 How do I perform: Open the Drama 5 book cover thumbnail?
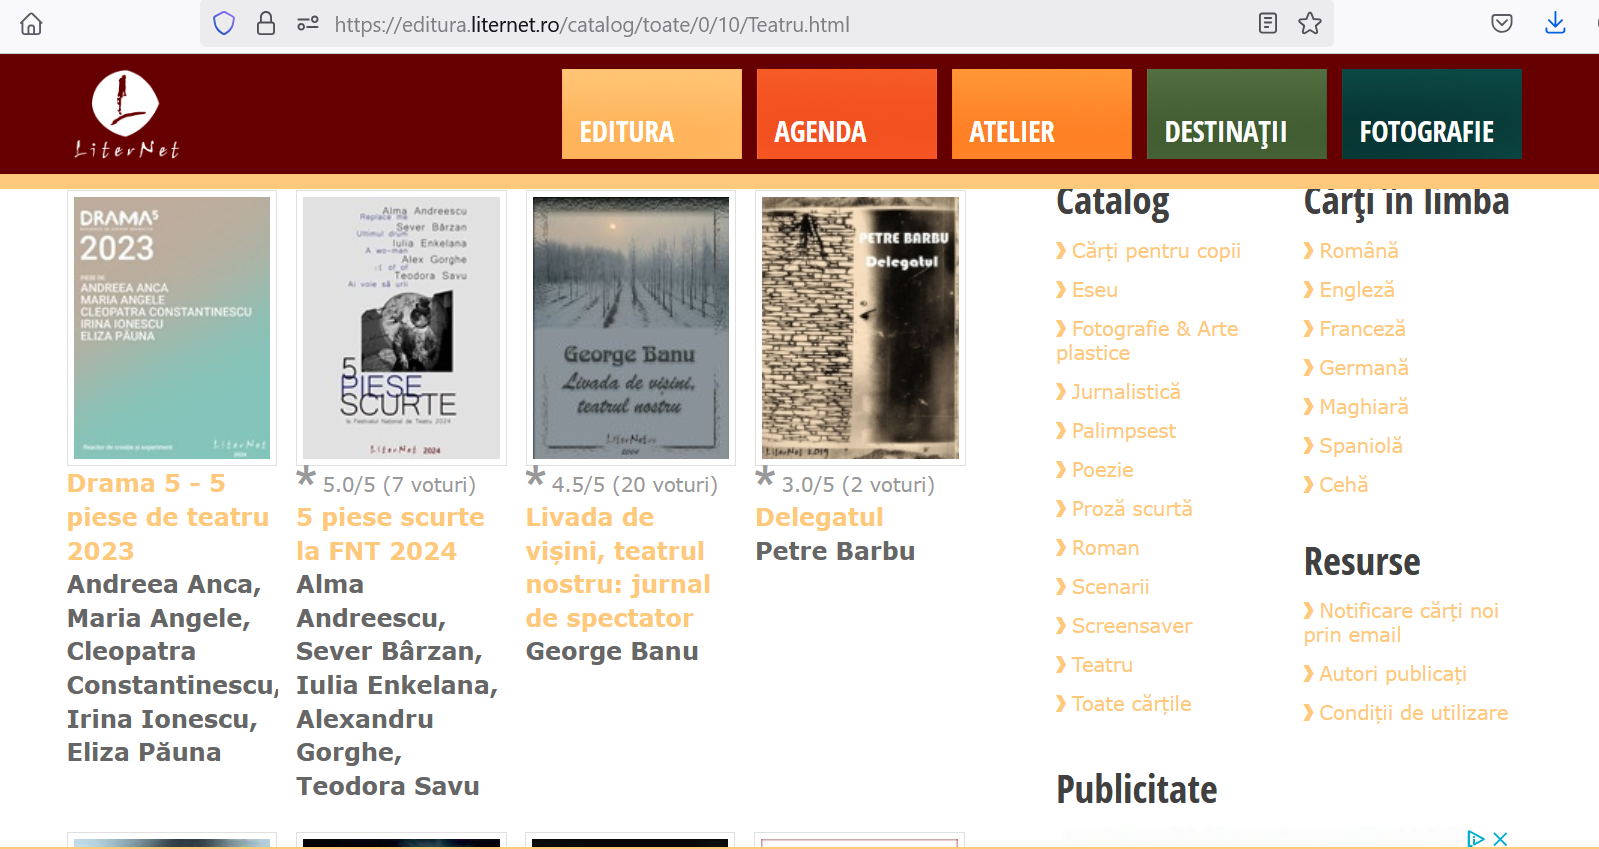[172, 328]
